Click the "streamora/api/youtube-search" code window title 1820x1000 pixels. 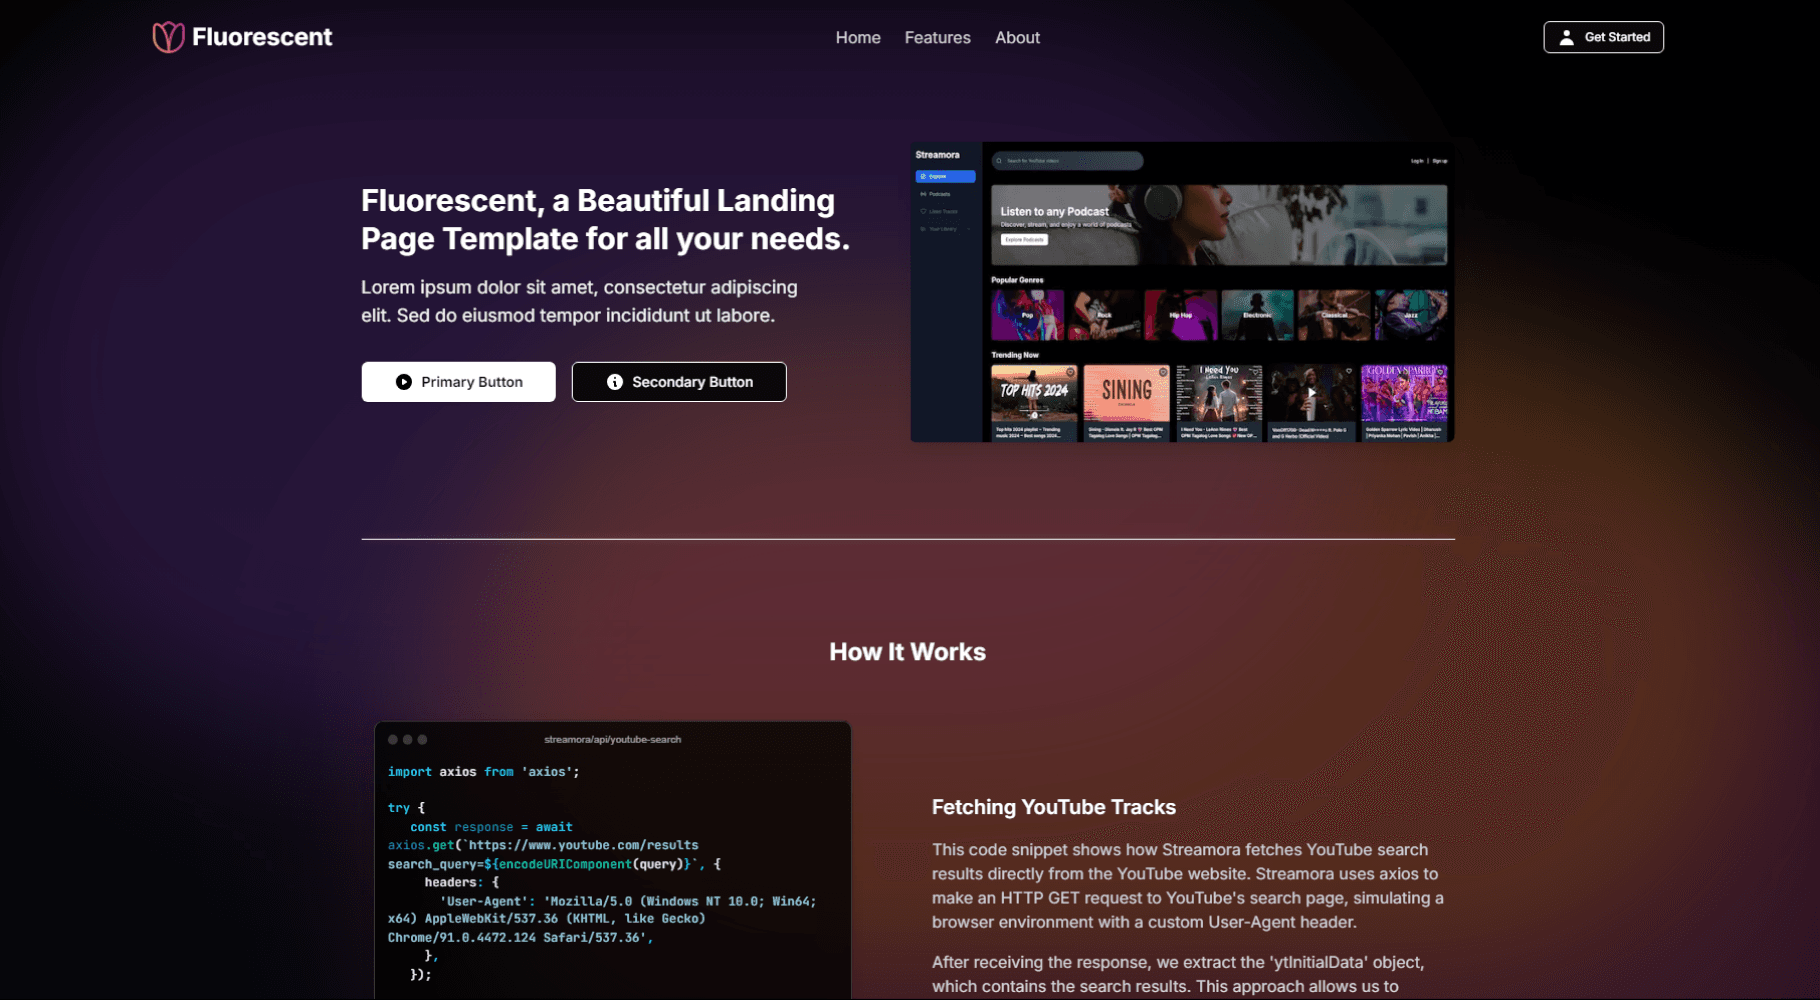pos(612,740)
